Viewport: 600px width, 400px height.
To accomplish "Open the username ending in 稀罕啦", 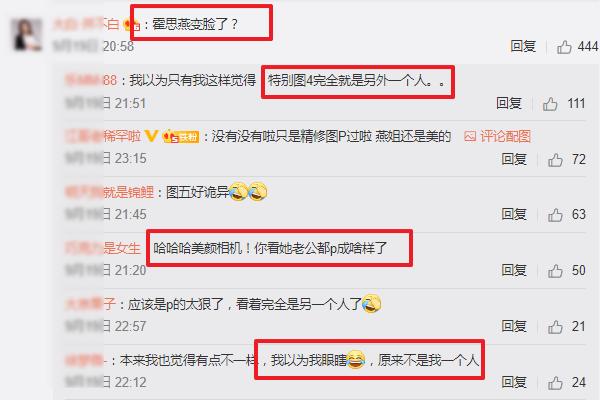I will (103, 136).
